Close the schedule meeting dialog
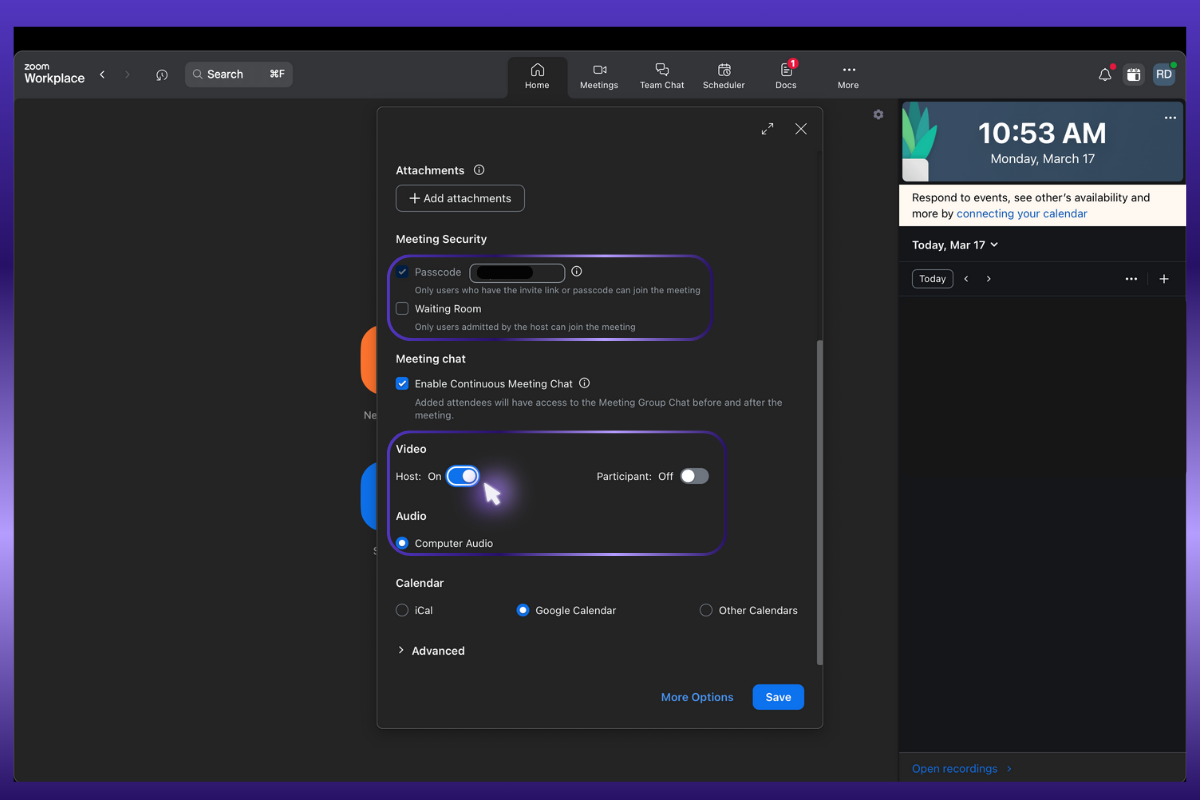This screenshot has height=800, width=1200. 801,129
